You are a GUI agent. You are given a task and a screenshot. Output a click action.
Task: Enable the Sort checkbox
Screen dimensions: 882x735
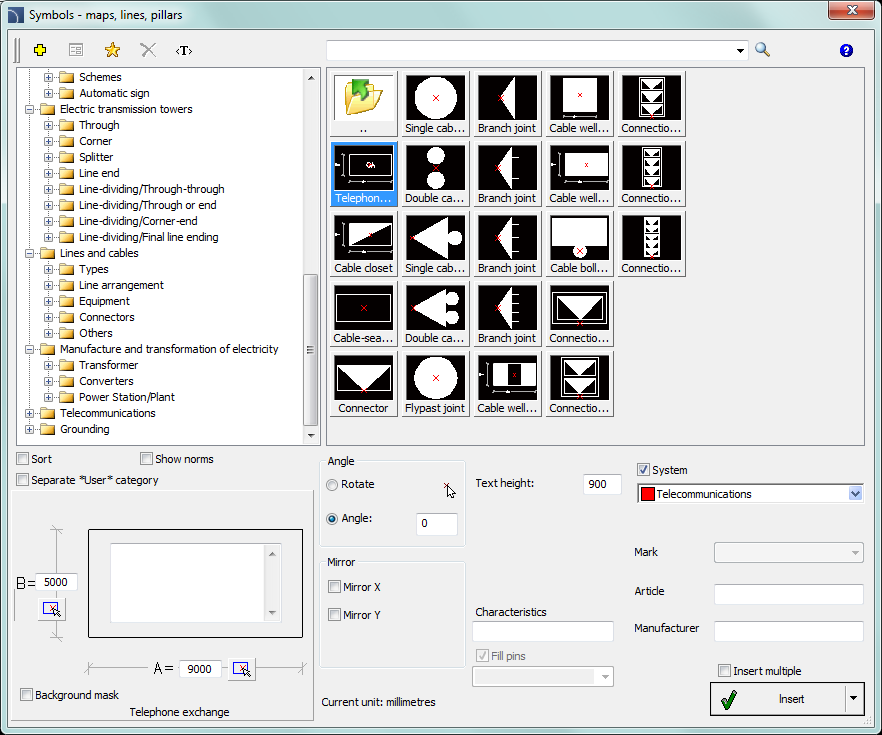23,459
